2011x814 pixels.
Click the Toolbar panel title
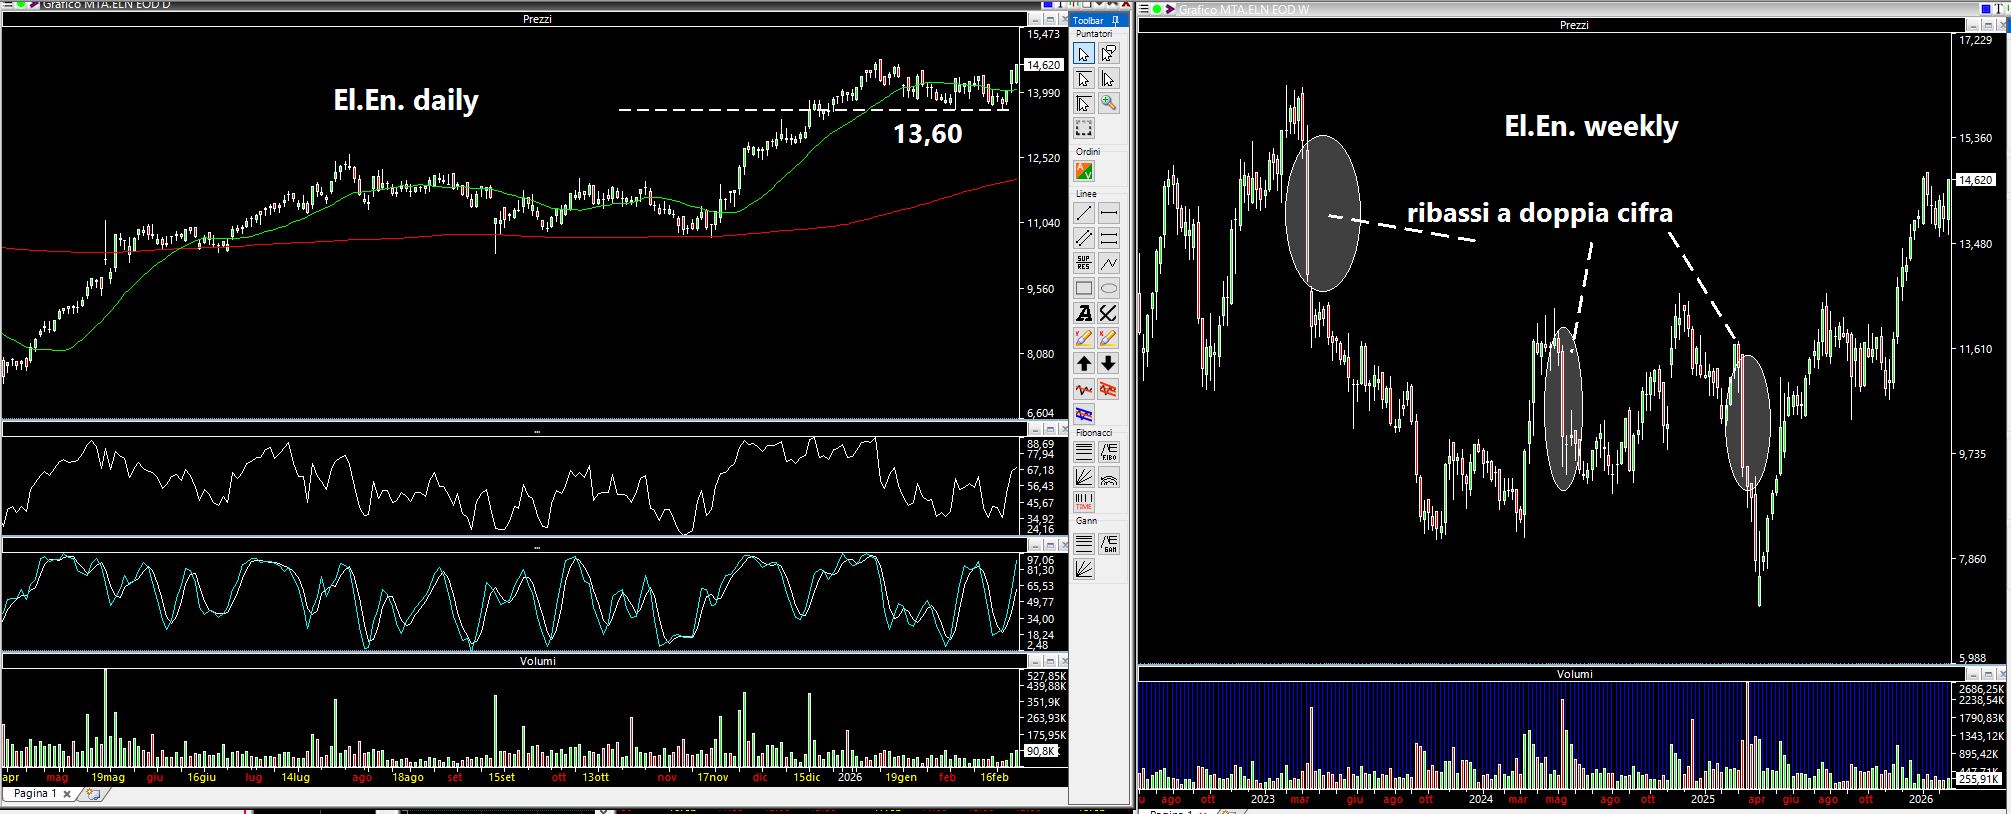pyautogui.click(x=1088, y=20)
